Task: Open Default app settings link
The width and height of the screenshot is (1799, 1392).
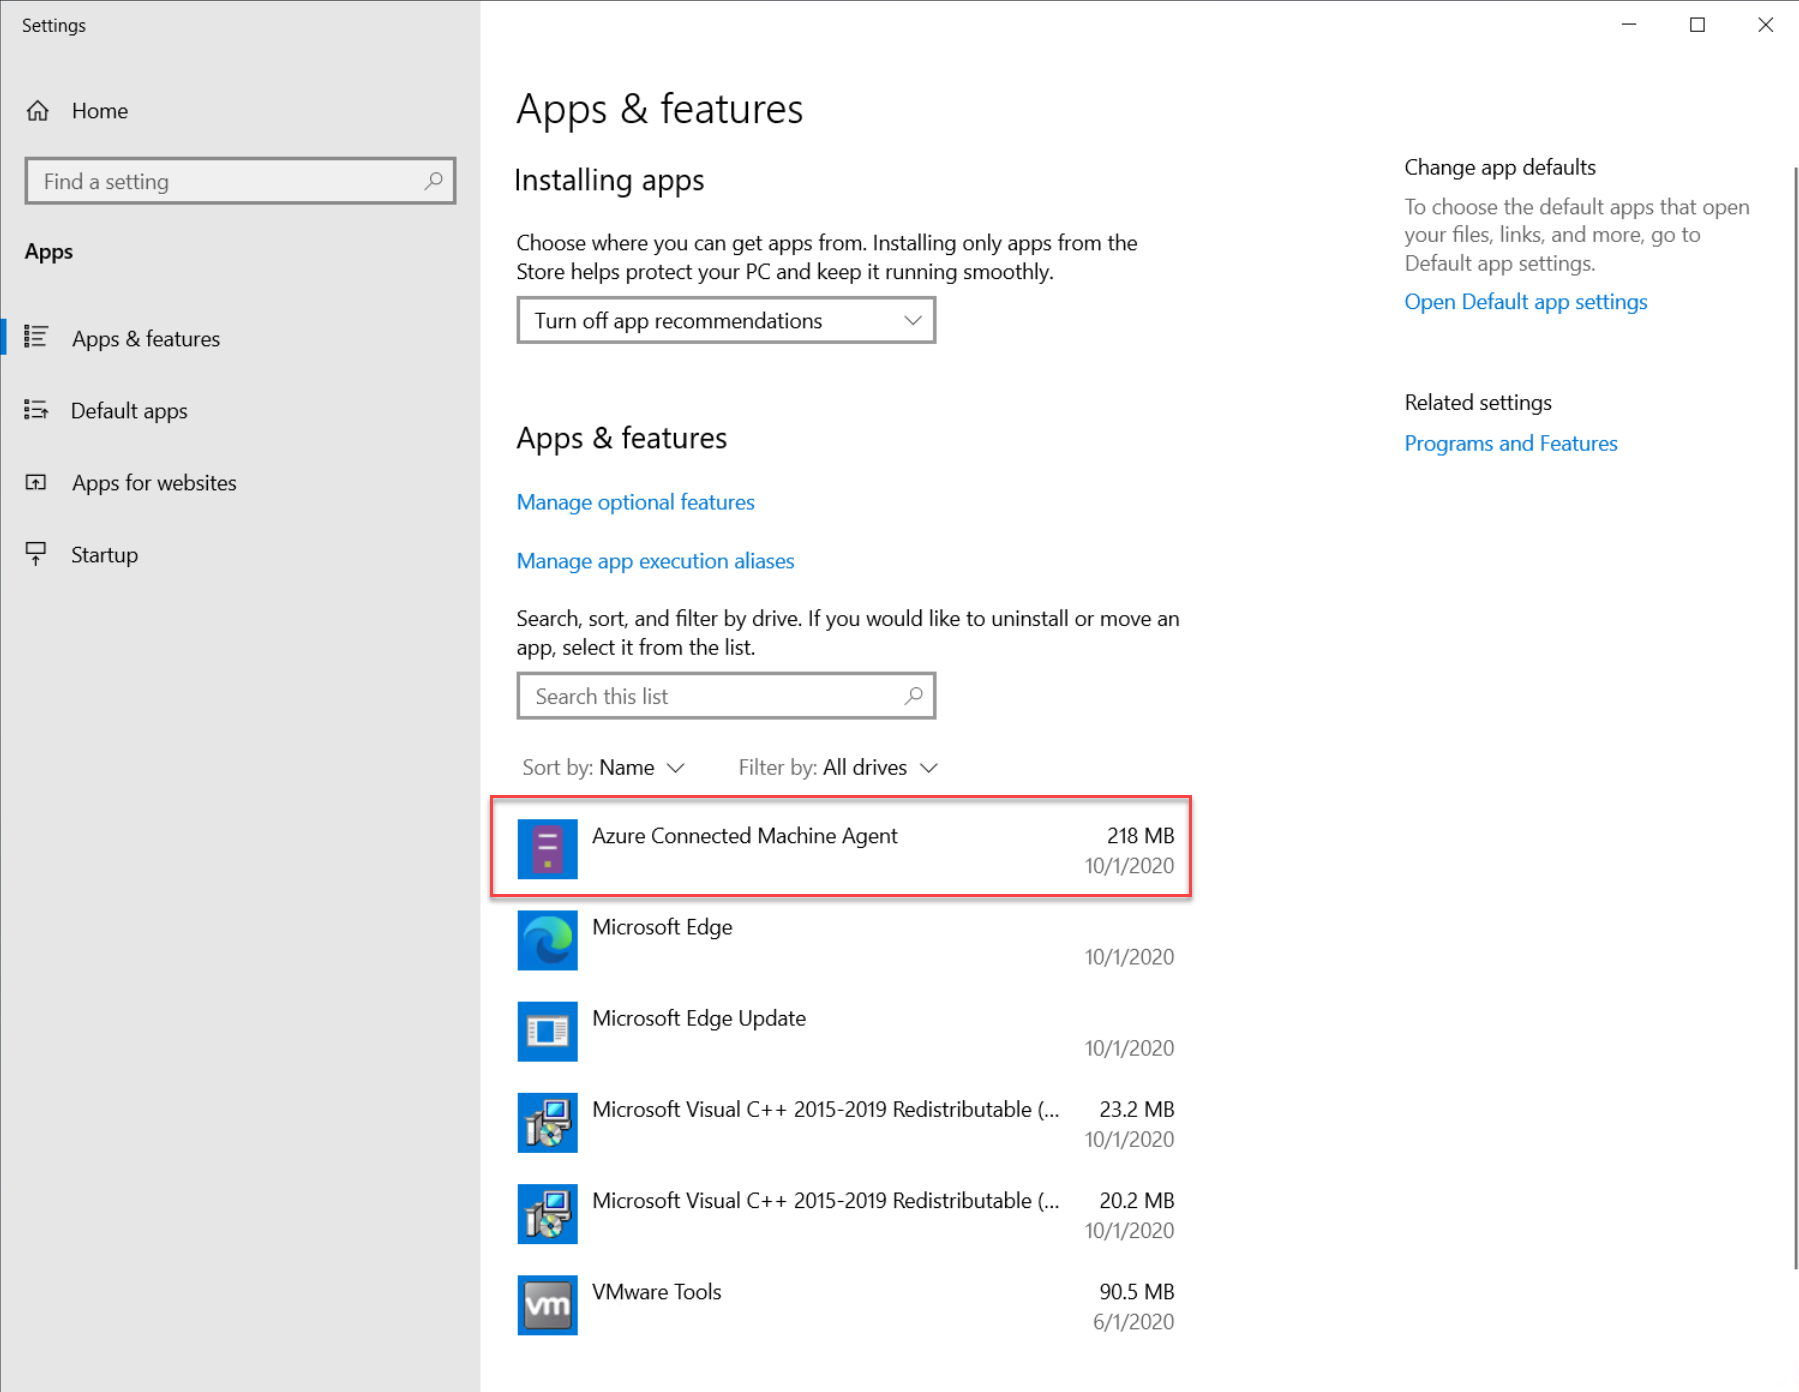Action: (1525, 302)
